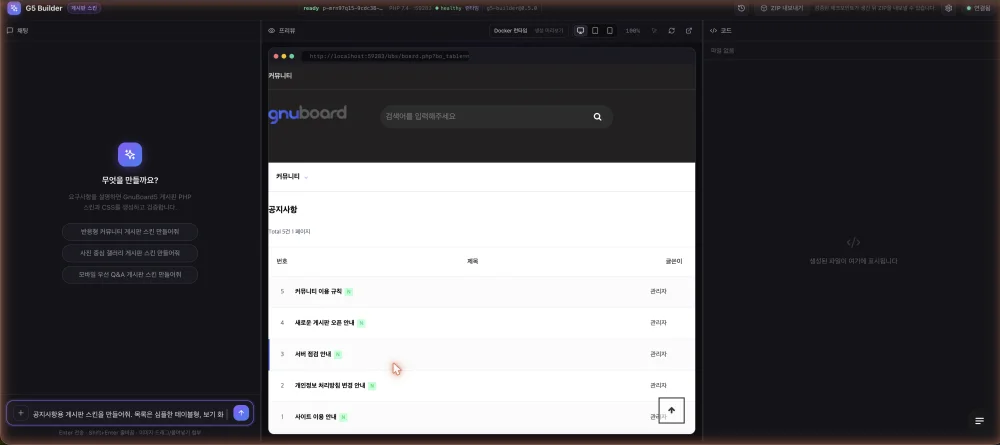Click the 게시판 스킨 badge
1000x445 pixels.
pos(84,8)
